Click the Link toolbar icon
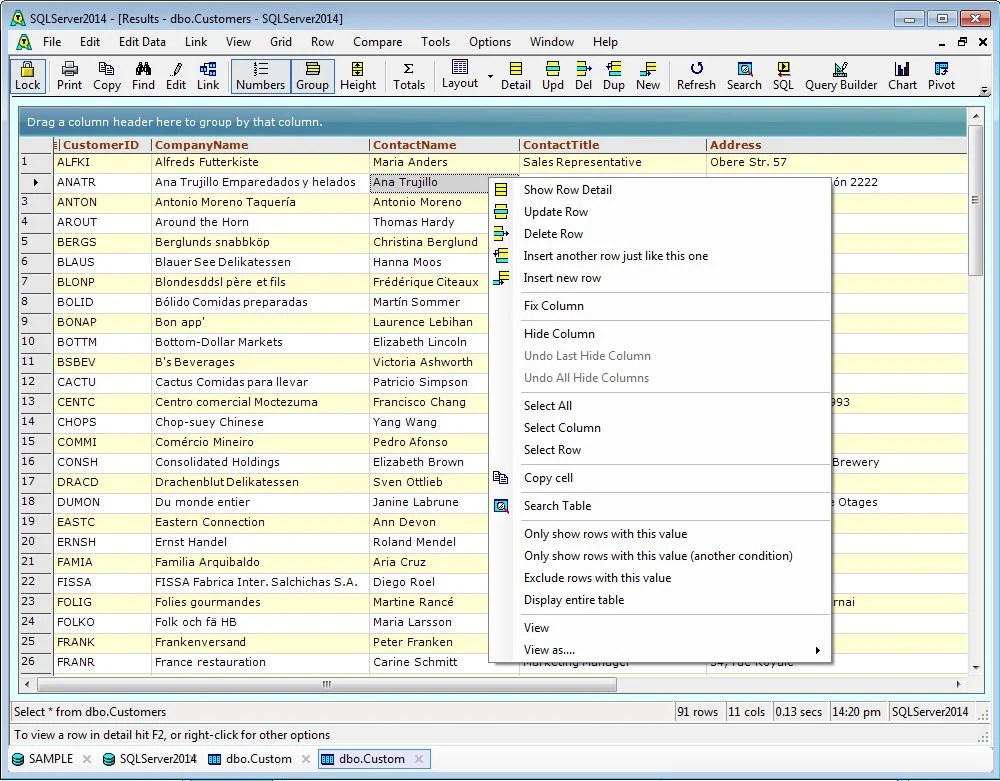This screenshot has height=781, width=1000. (x=208, y=76)
